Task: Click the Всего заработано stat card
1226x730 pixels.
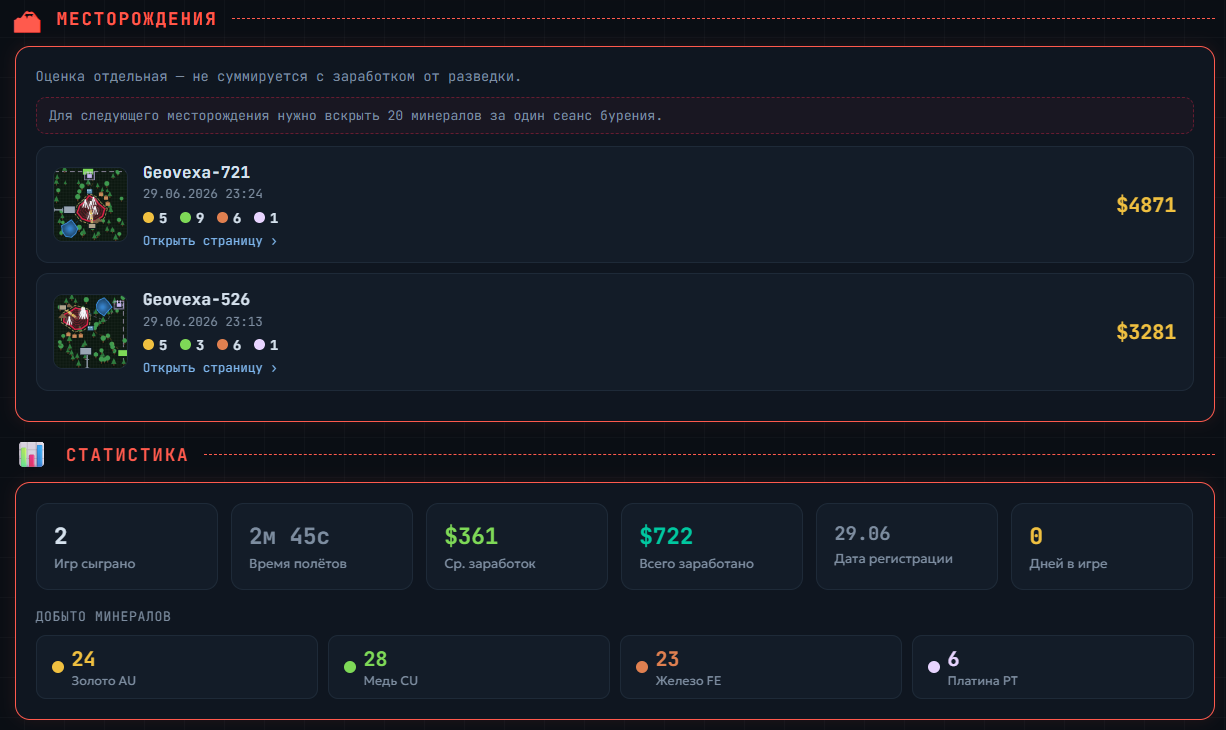Action: click(x=712, y=546)
